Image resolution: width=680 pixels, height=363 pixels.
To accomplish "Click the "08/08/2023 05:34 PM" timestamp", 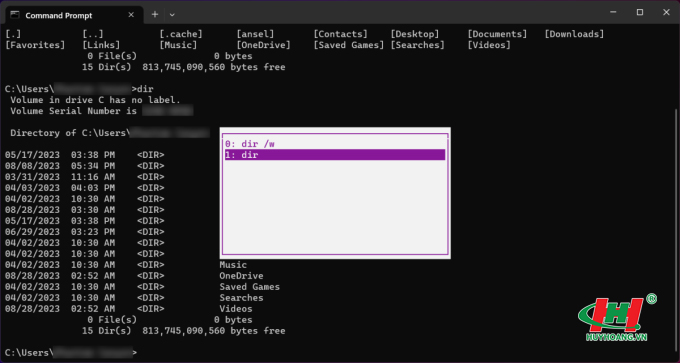I will point(60,166).
